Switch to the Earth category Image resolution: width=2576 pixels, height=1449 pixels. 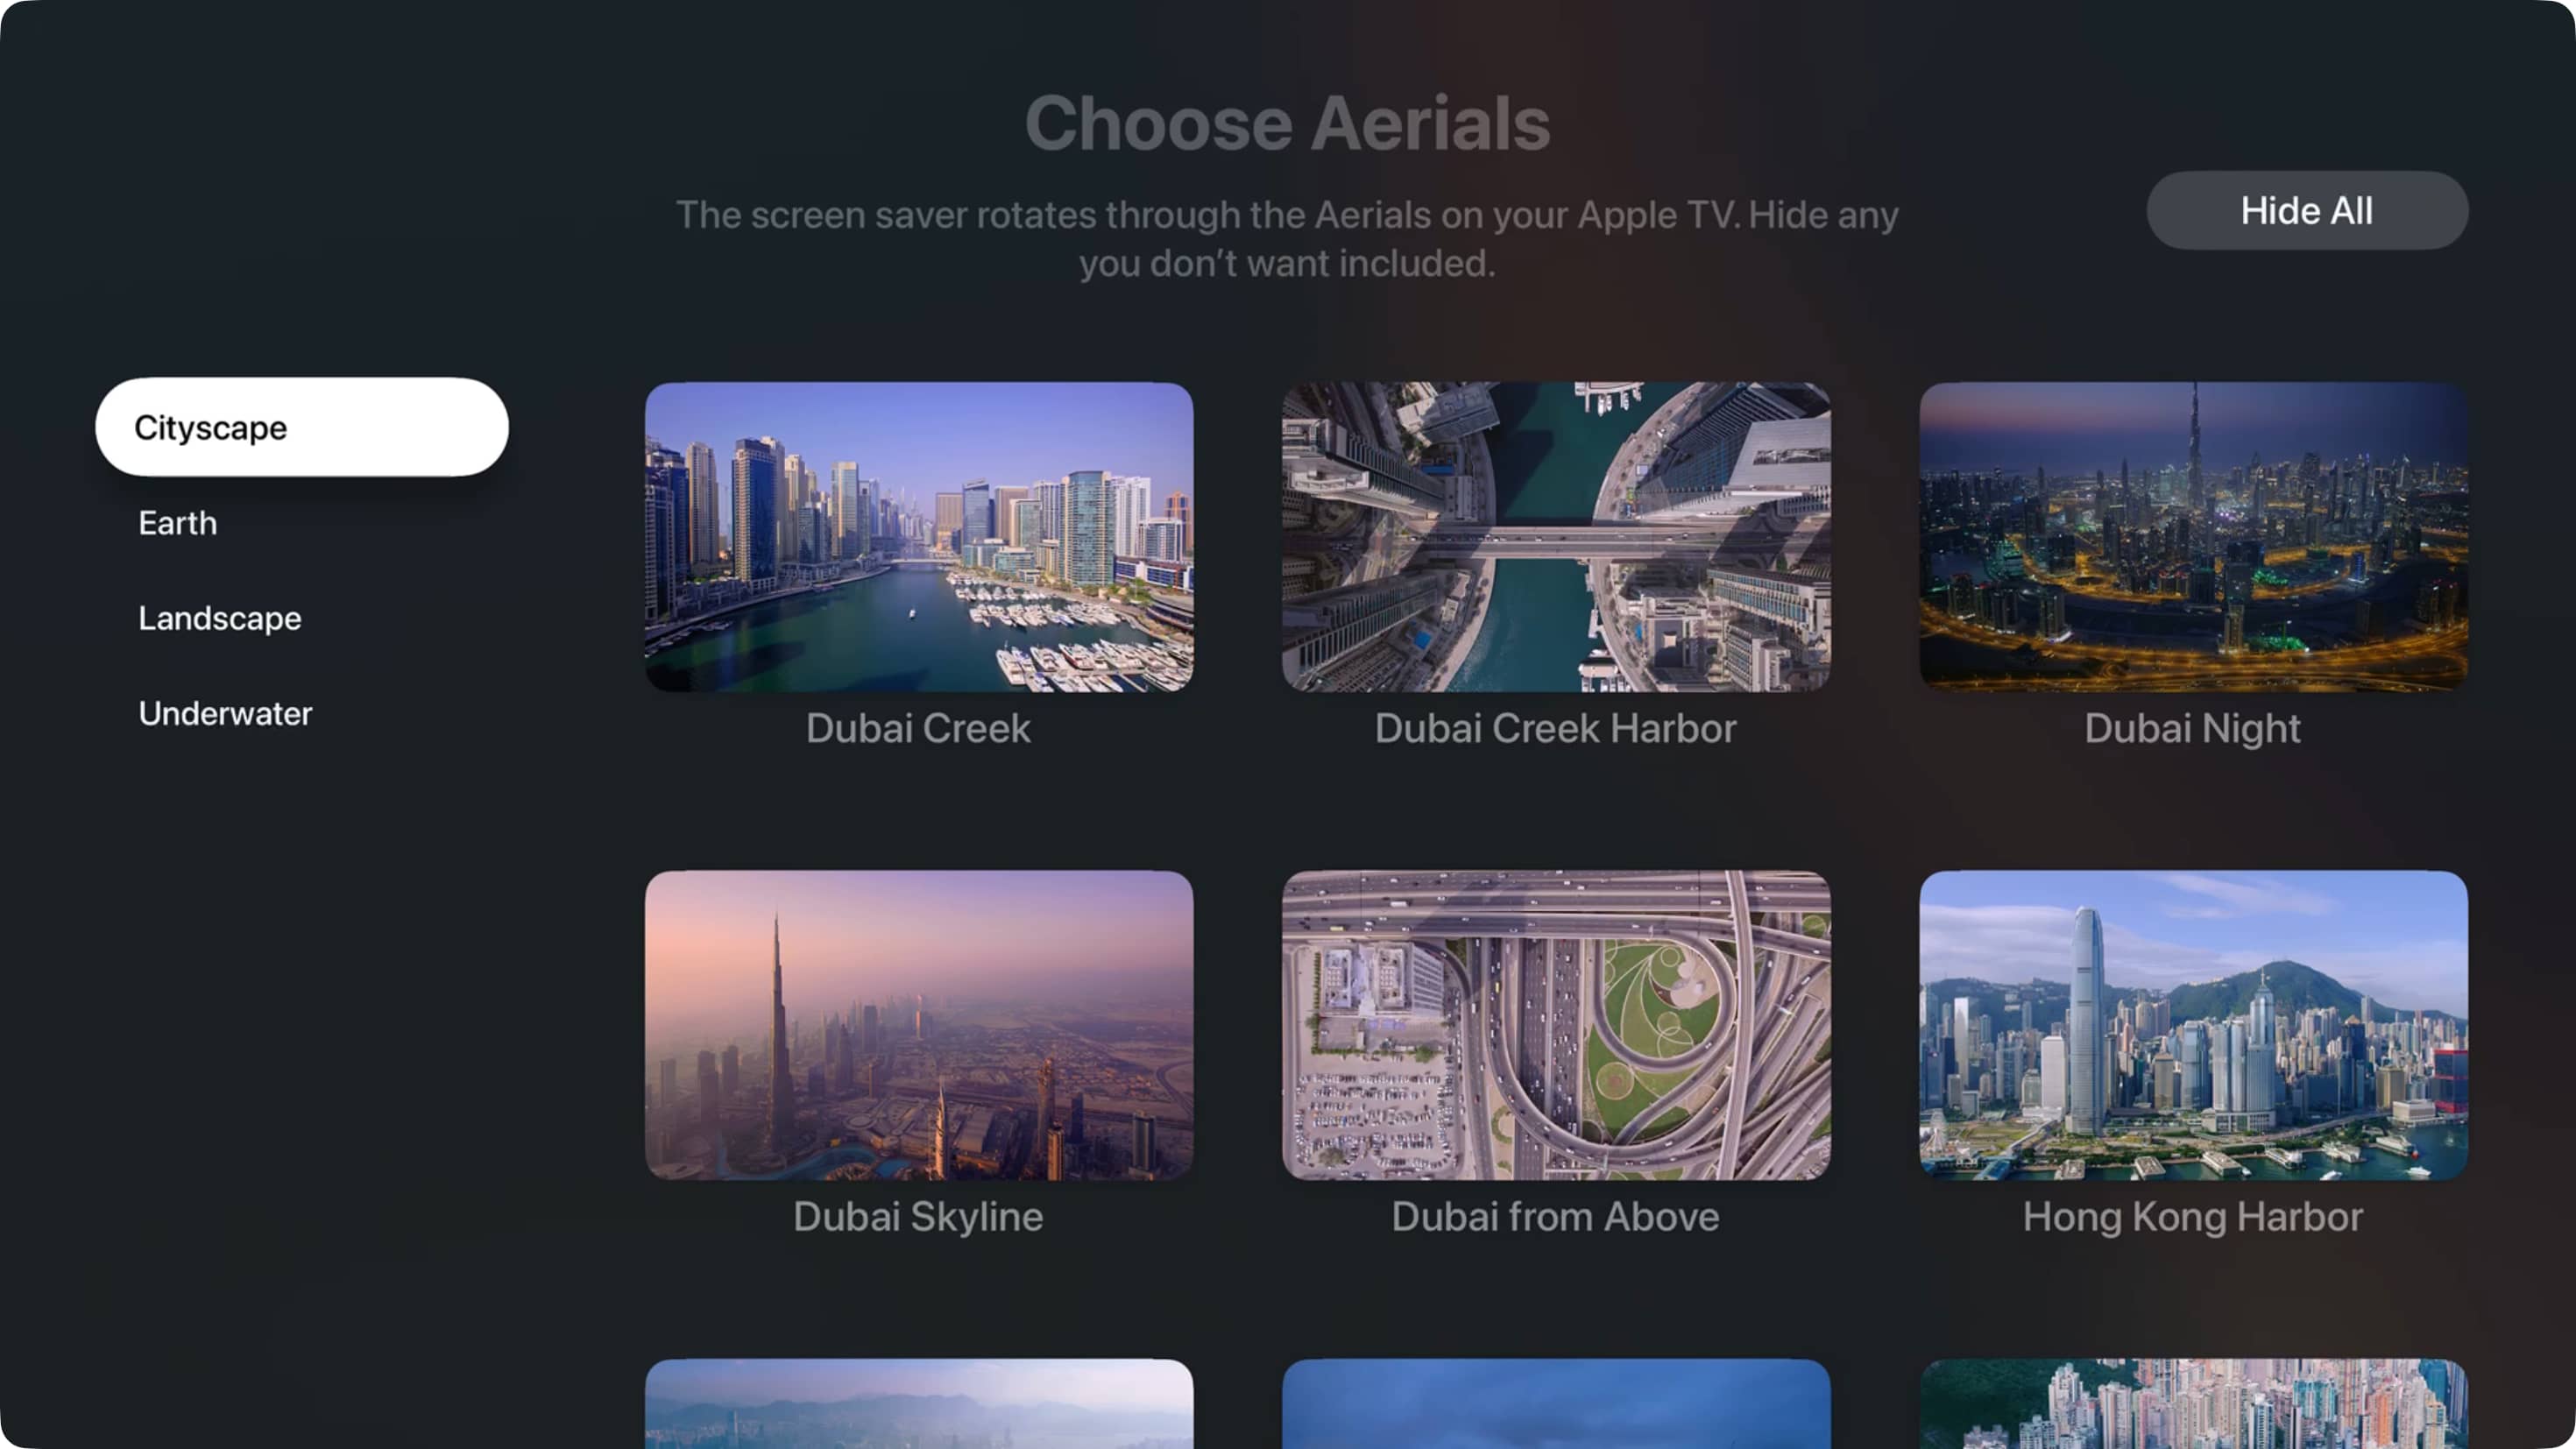[177, 523]
